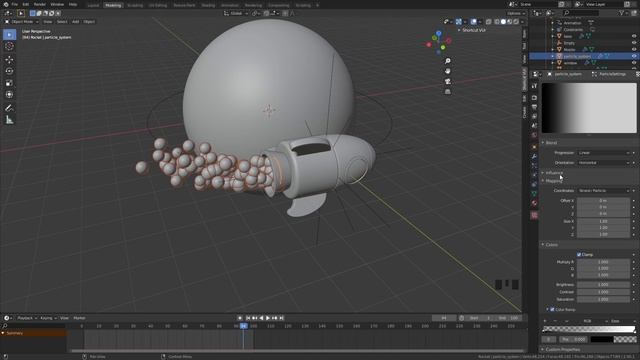The height and width of the screenshot is (360, 640).
Task: Open the Progression dropdown
Action: pos(604,153)
